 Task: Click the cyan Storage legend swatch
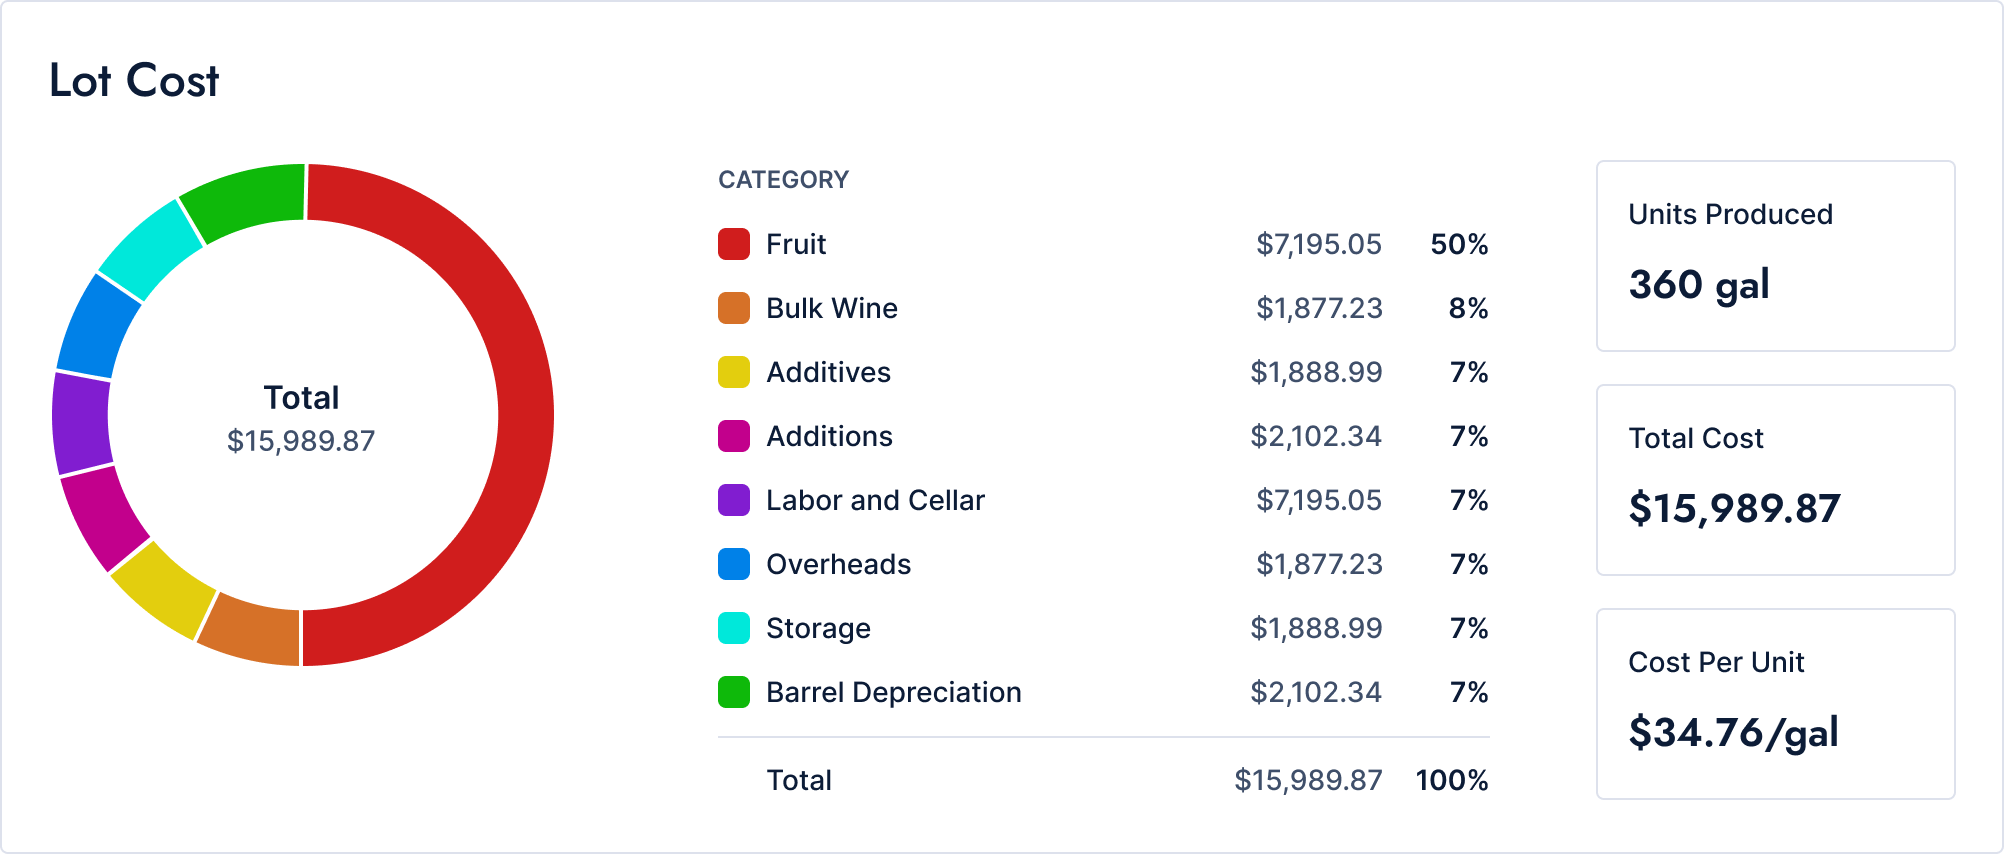(x=734, y=628)
